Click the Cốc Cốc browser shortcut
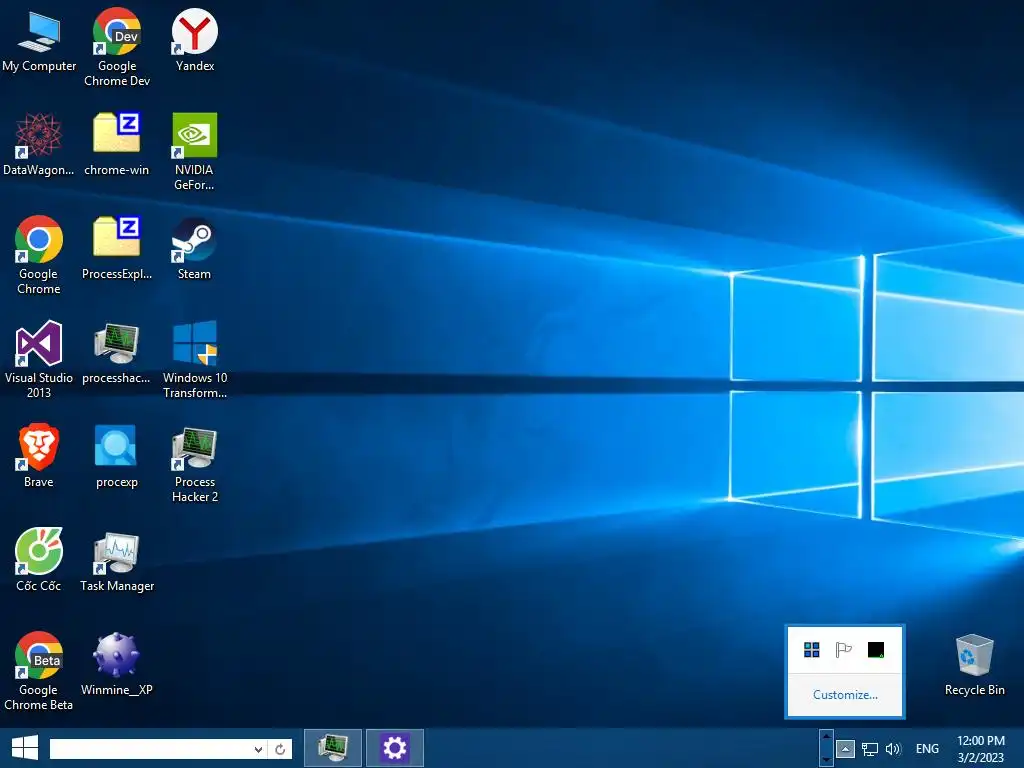 click(x=39, y=560)
